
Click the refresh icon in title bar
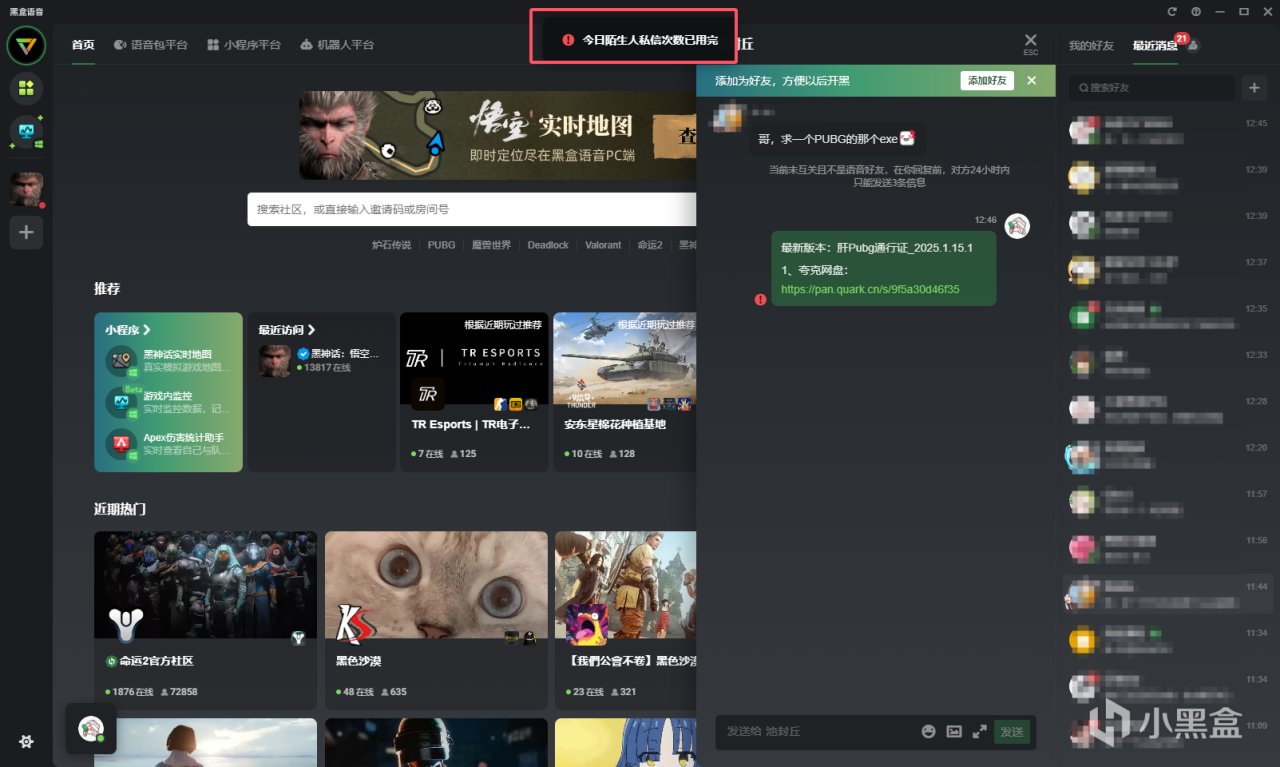pos(1172,11)
